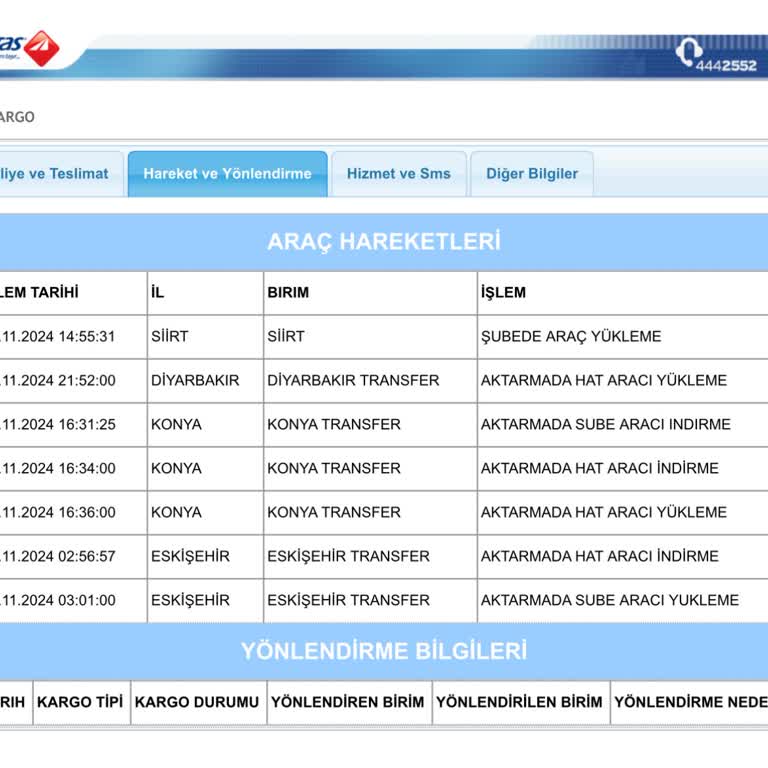Click ESKİŞEHİR TRANSFER in the 03:01:00 row
This screenshot has width=768, height=768.
pyautogui.click(x=370, y=601)
